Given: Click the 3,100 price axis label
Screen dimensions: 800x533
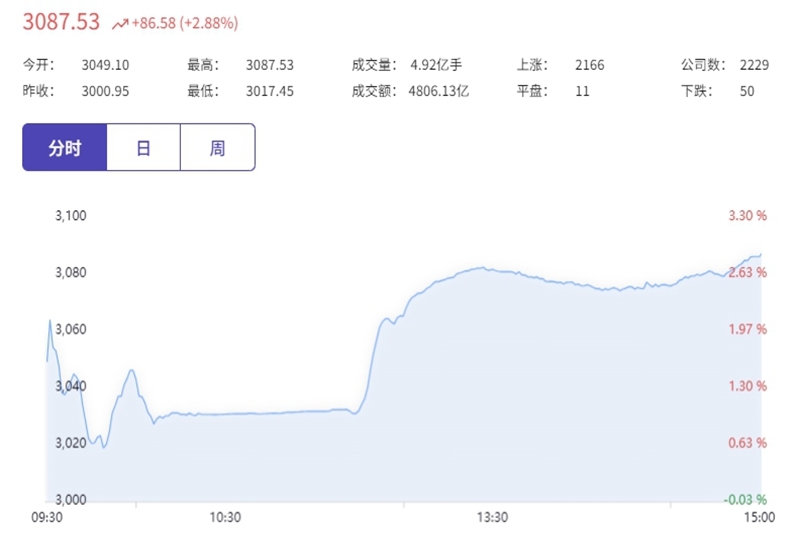Looking at the screenshot, I should tap(71, 216).
